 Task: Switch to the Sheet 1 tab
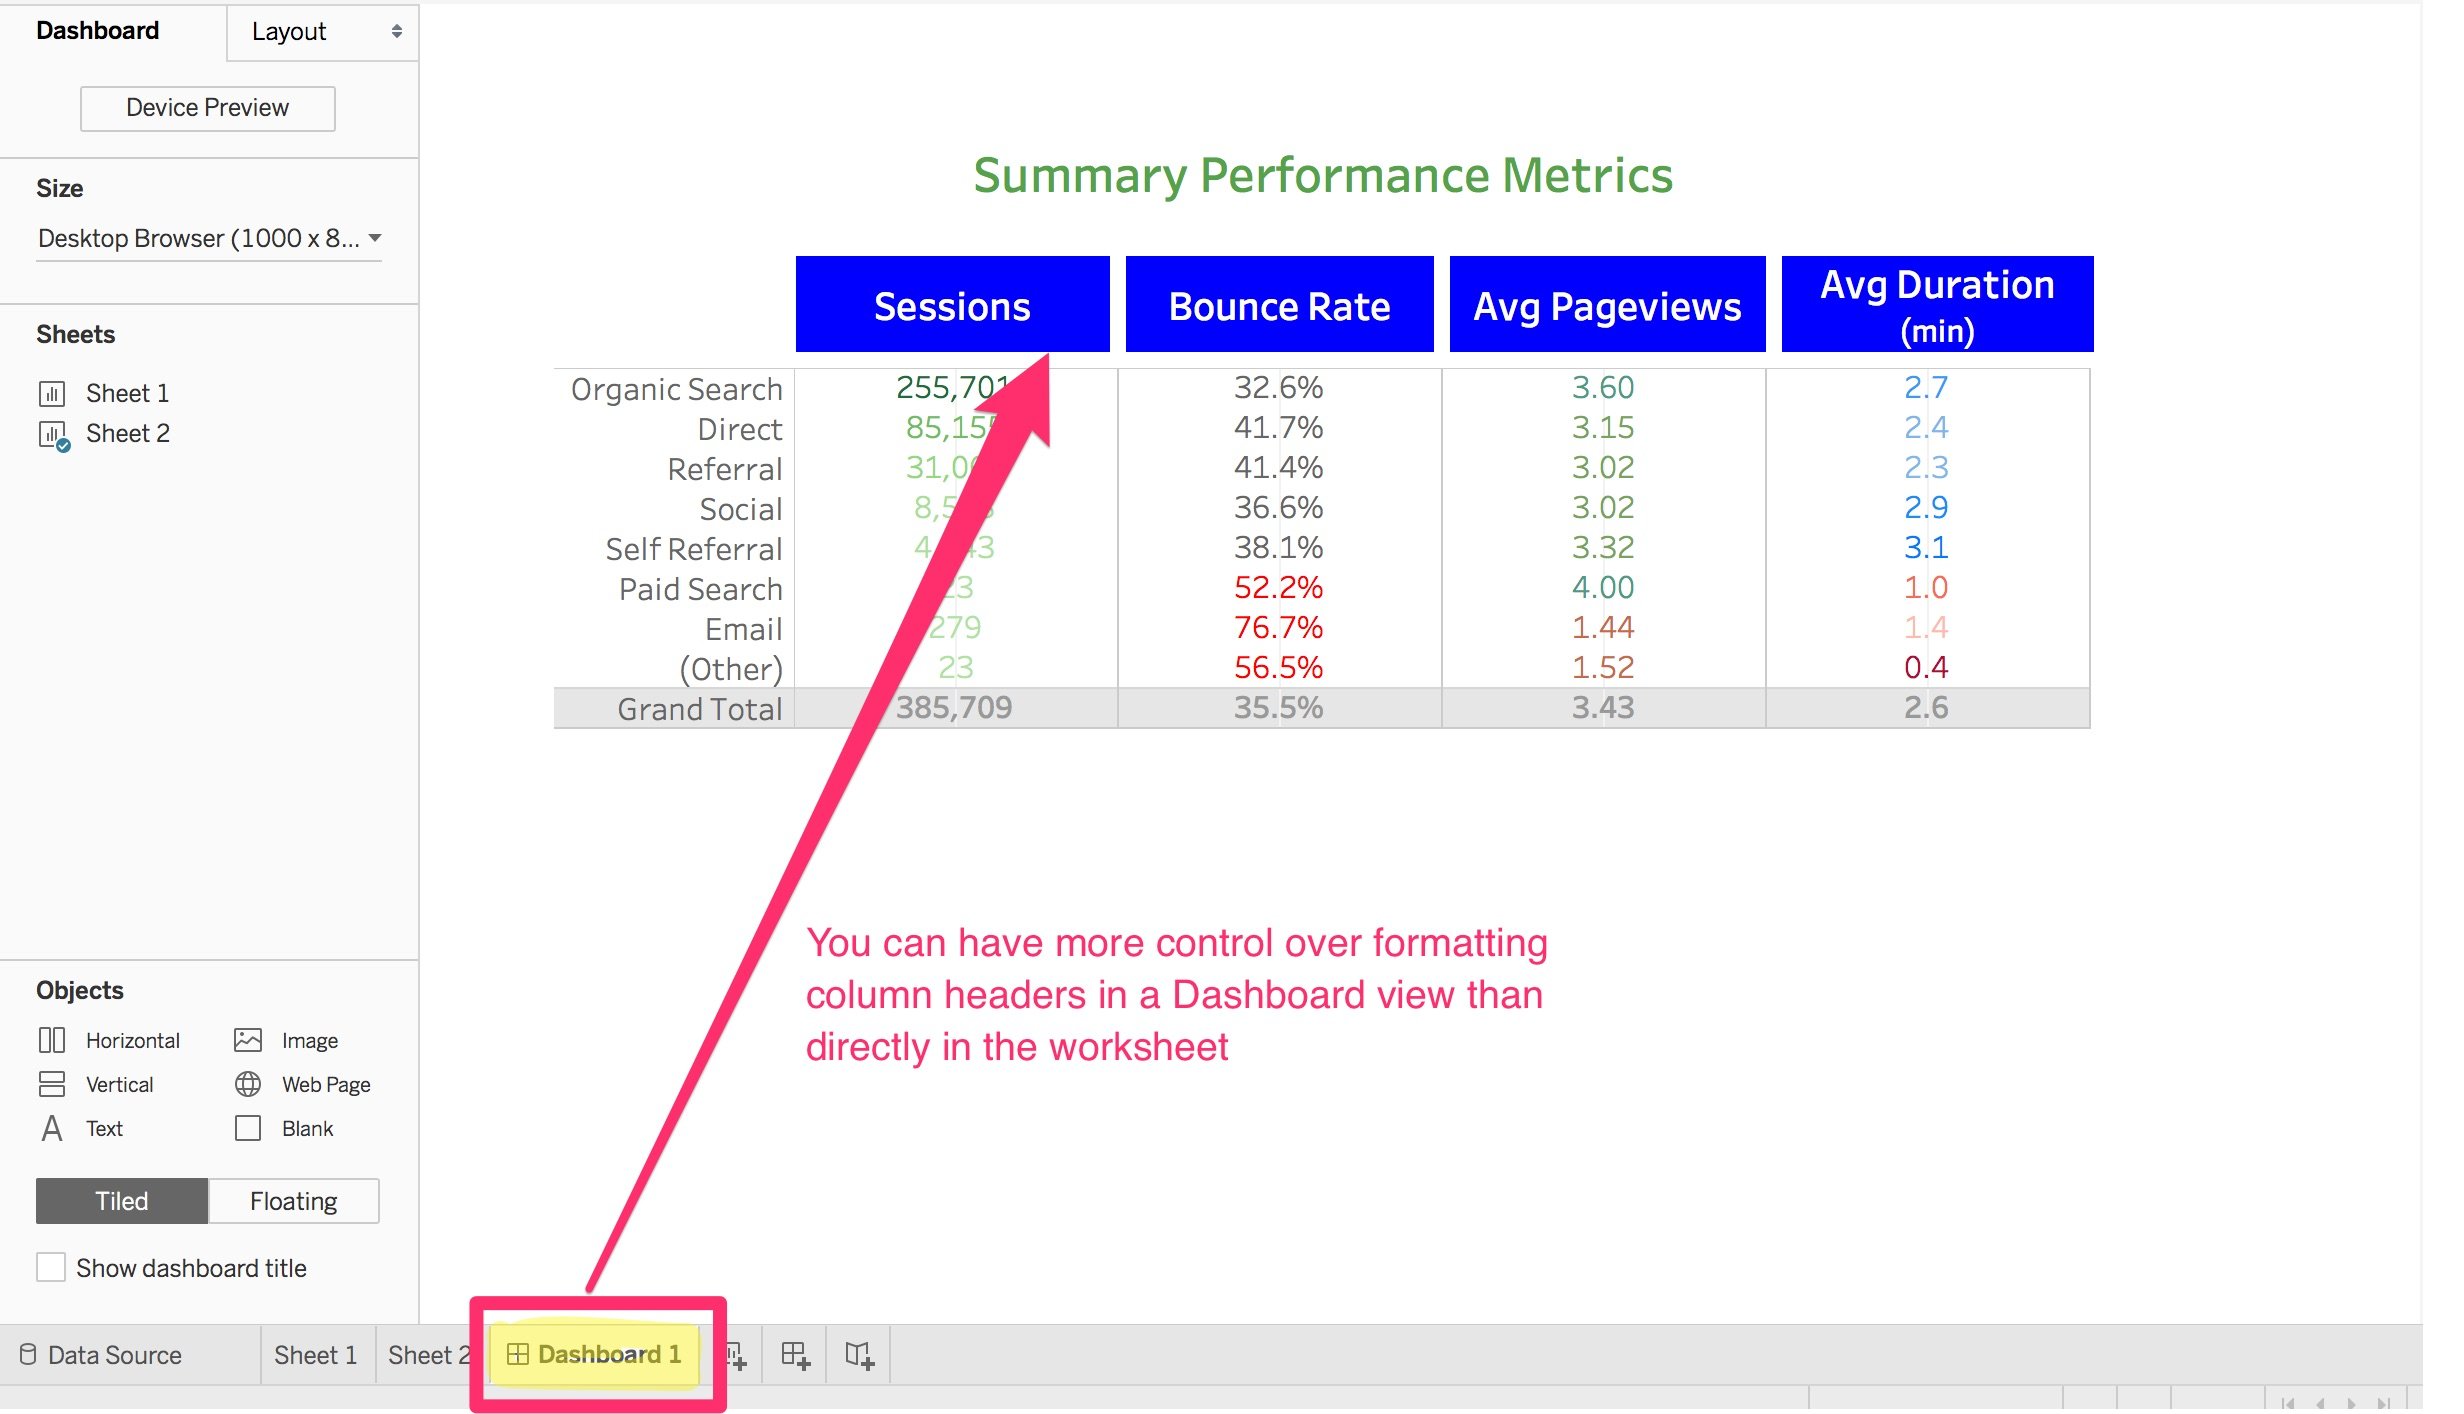316,1355
